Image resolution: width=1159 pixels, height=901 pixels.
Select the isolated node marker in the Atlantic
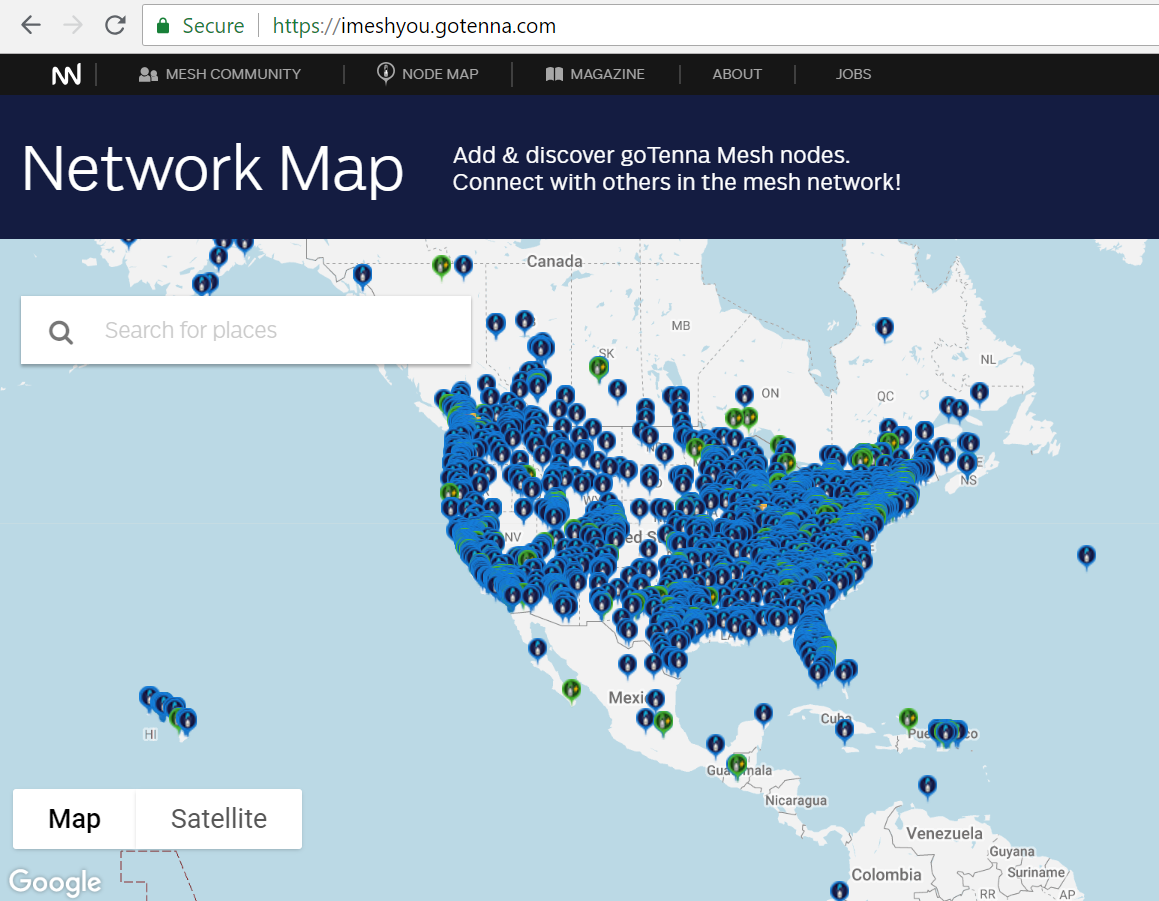1086,555
